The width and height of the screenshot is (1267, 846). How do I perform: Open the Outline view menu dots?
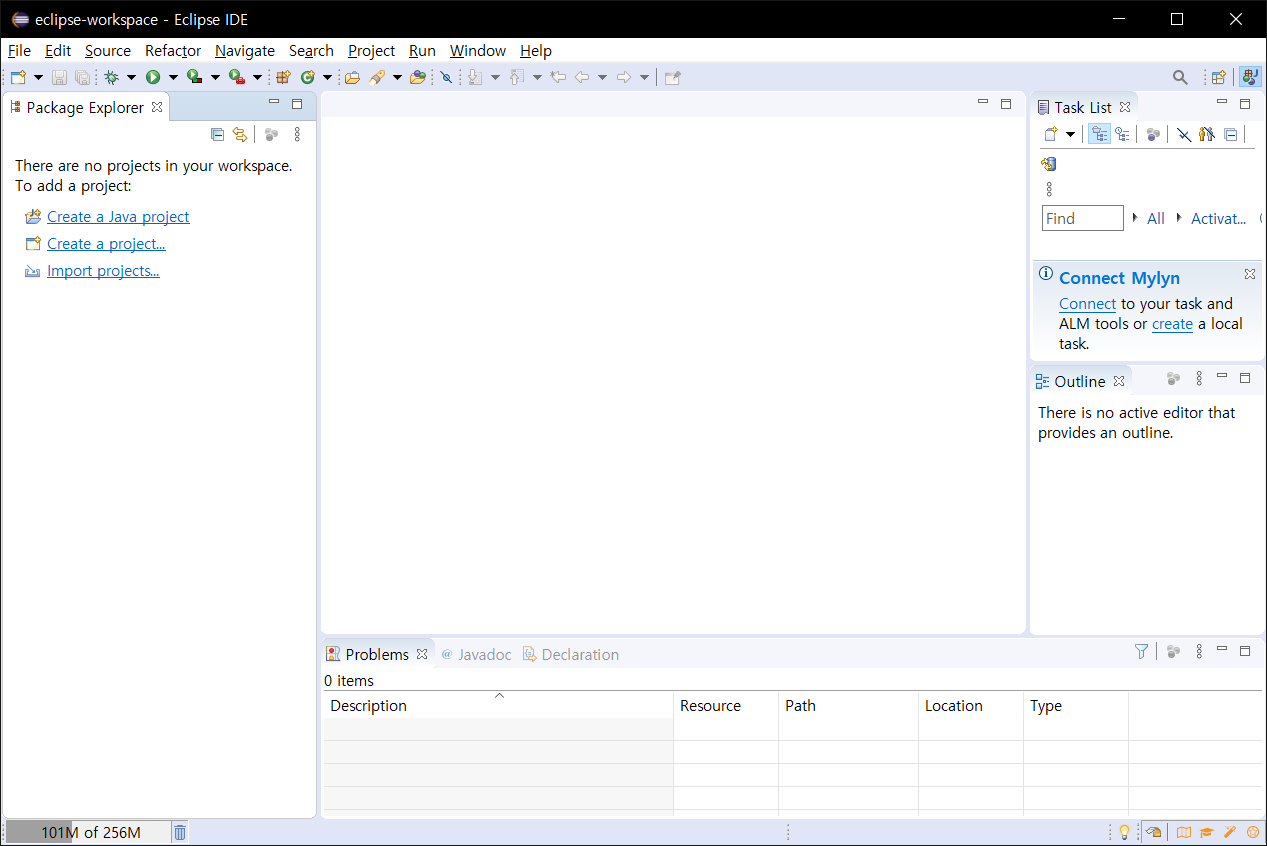click(x=1199, y=378)
